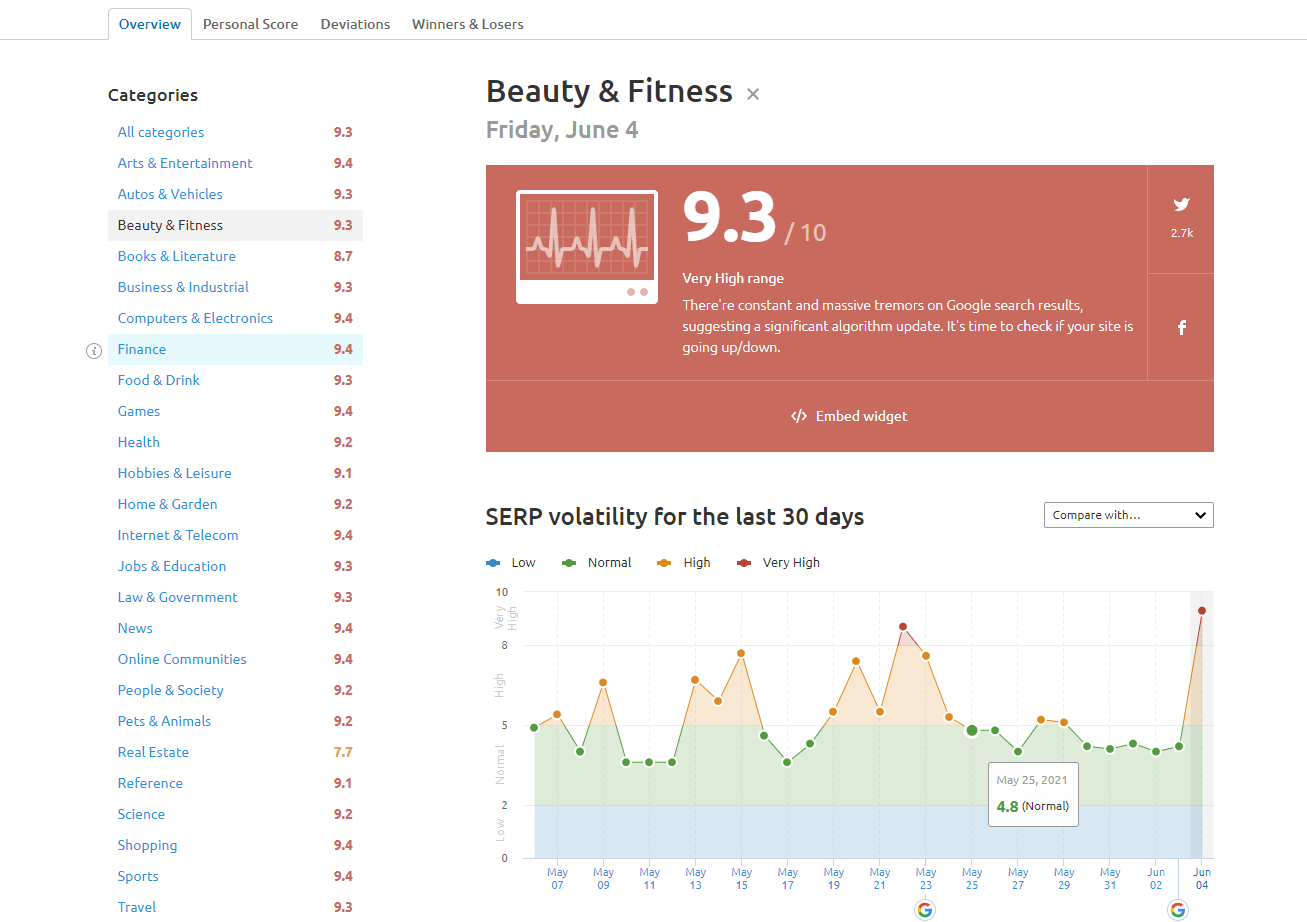Screen dimensions: 1307x922
Task: Open the Deviations tab
Action: click(355, 24)
